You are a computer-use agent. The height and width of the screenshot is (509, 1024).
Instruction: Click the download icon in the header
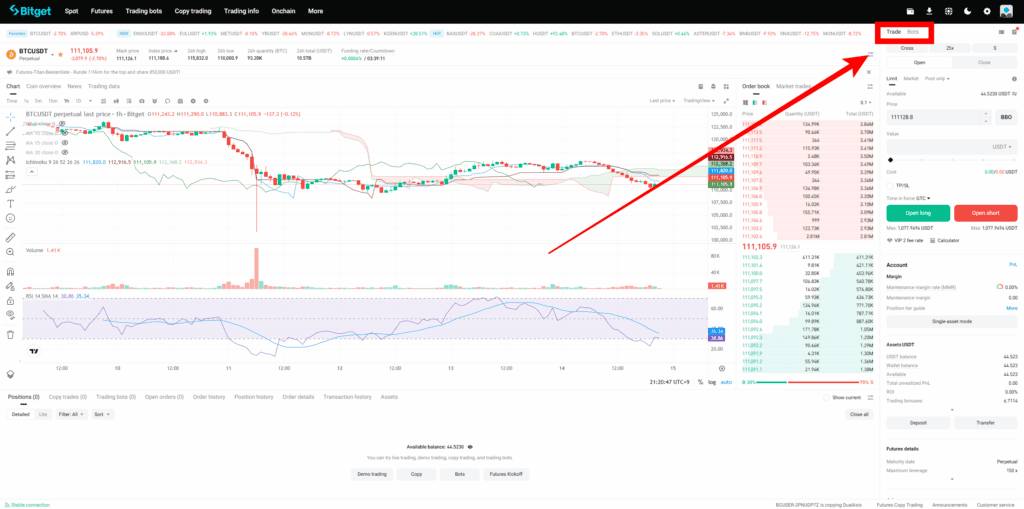point(929,11)
